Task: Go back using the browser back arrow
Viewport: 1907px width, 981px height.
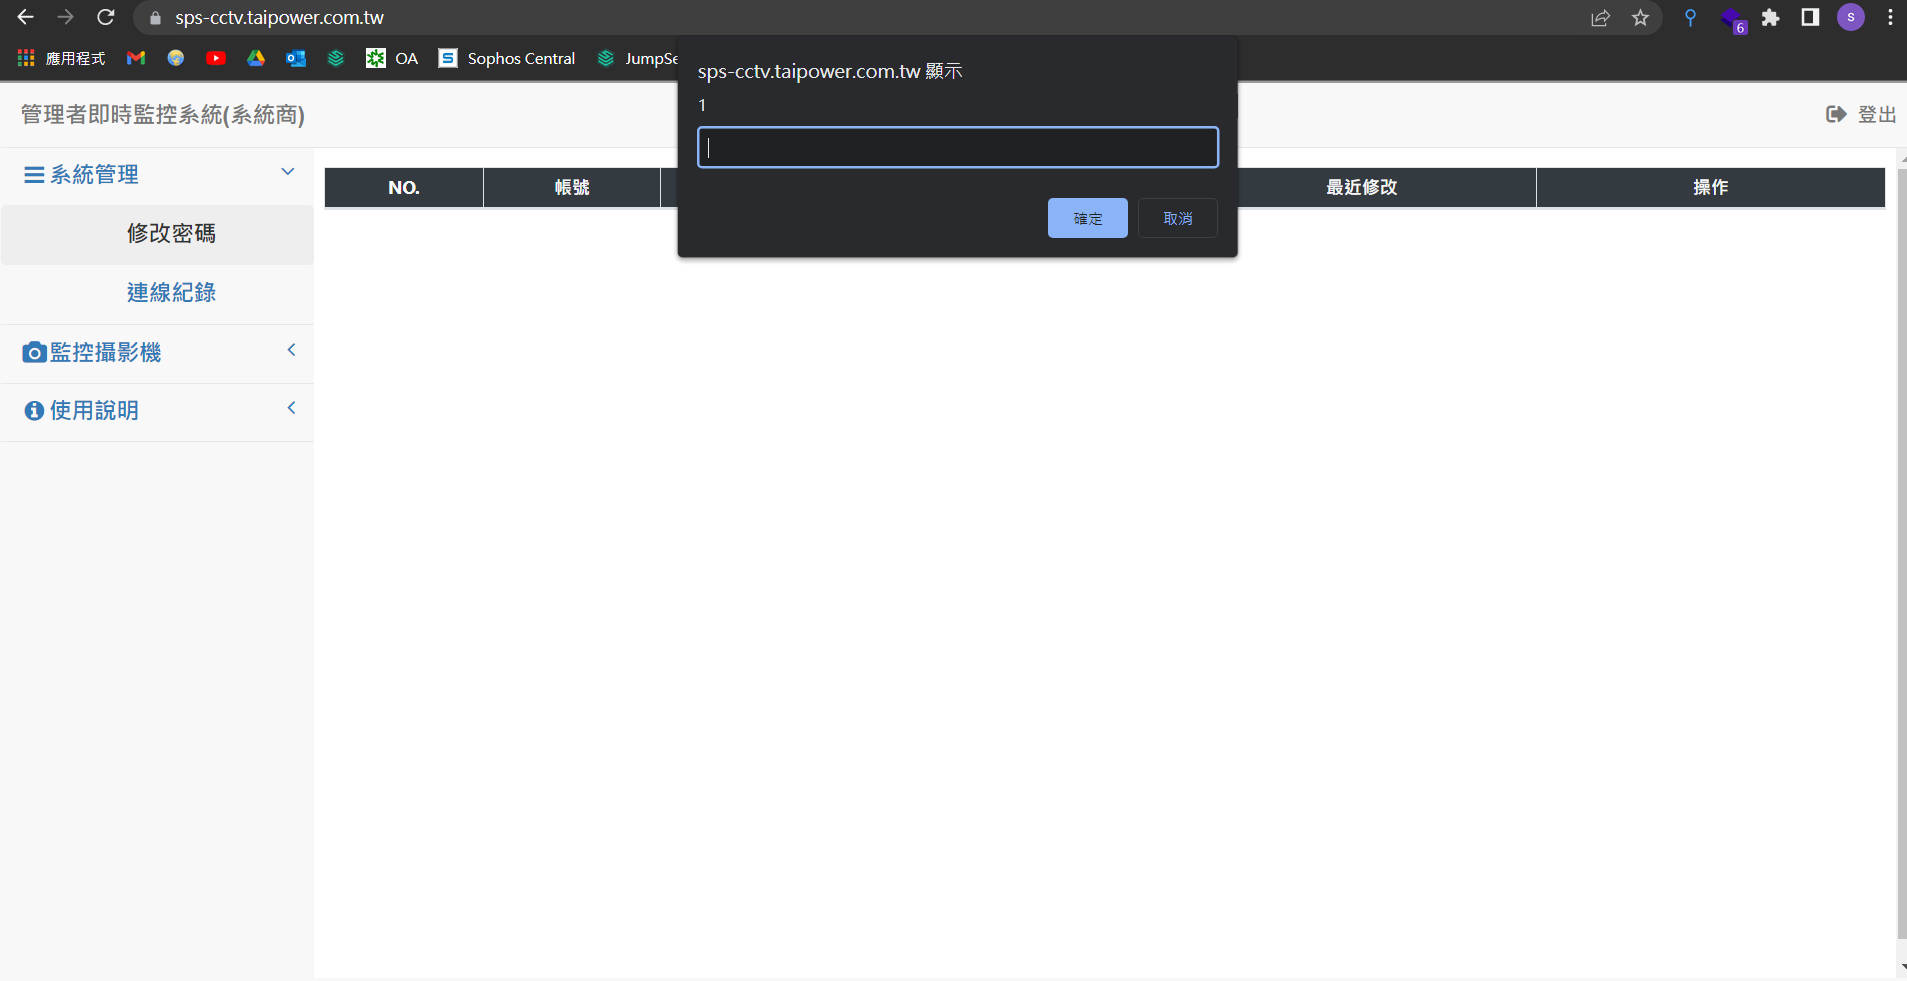Action: pos(26,17)
